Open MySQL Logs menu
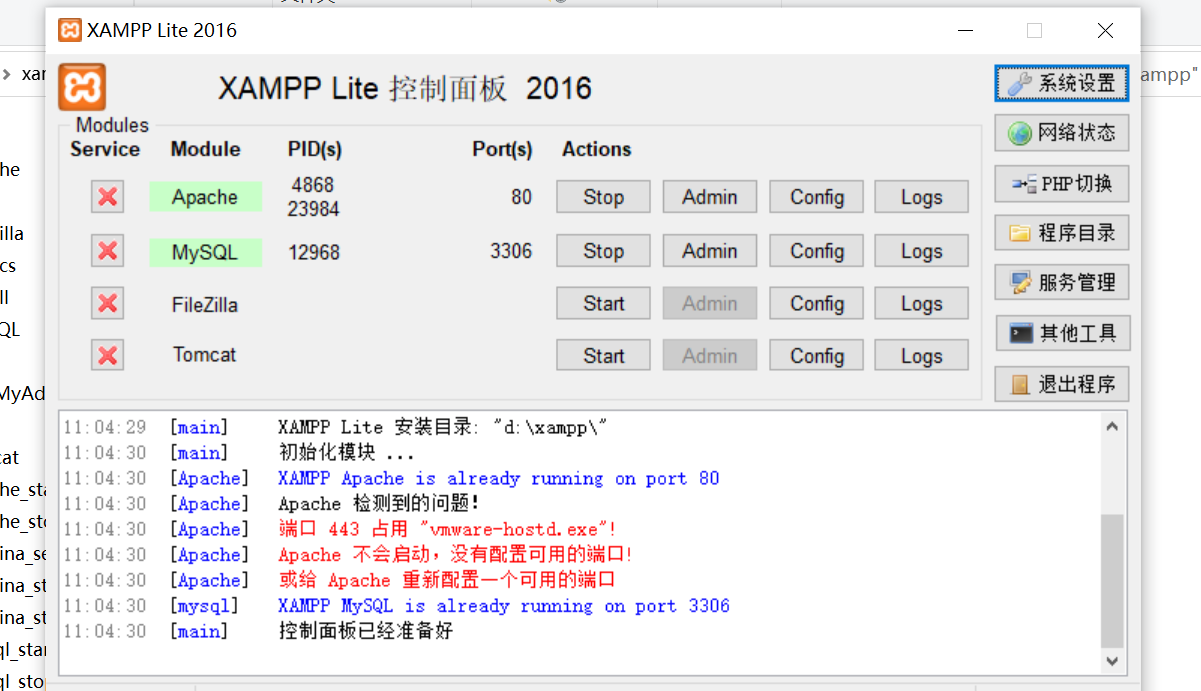 click(921, 251)
